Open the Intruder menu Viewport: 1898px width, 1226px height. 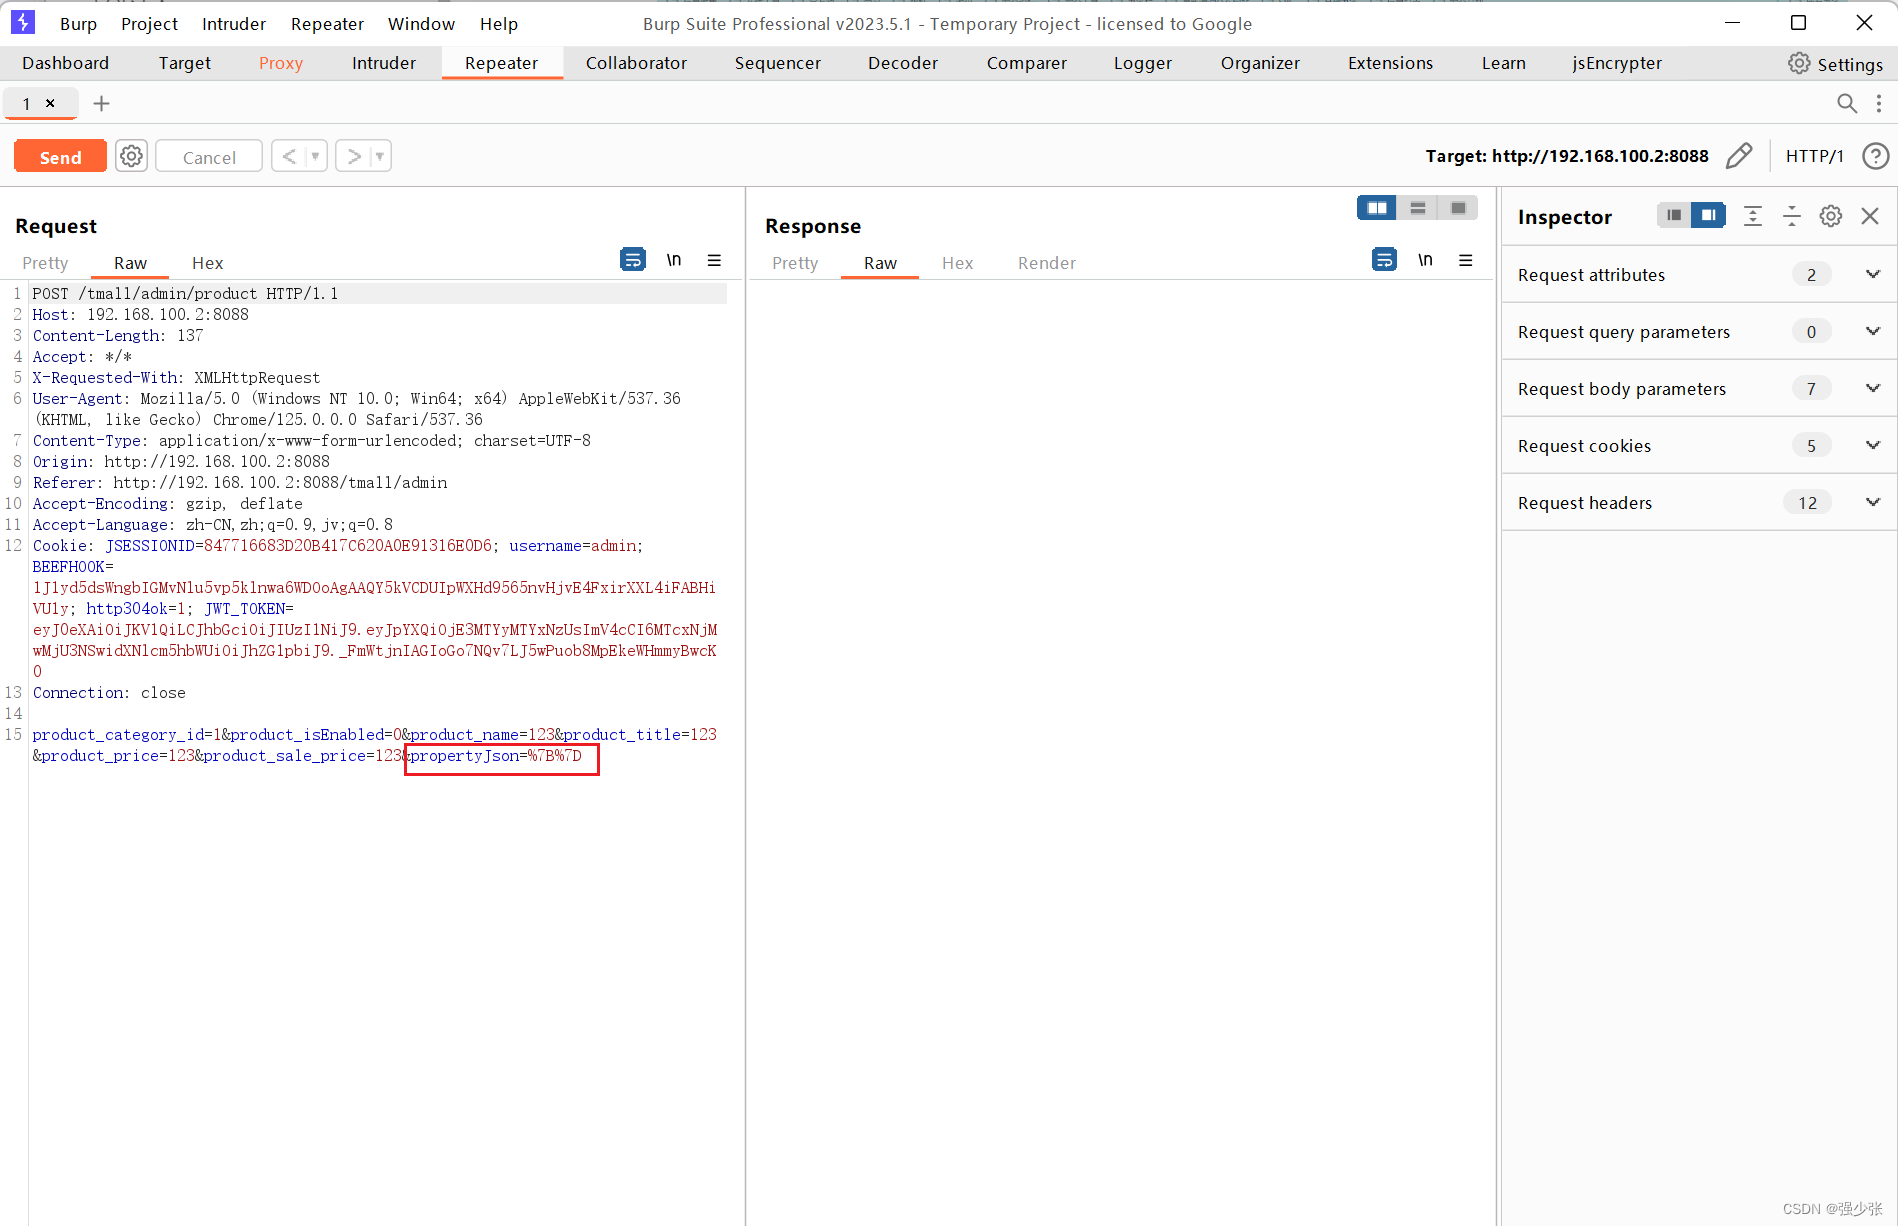(234, 23)
